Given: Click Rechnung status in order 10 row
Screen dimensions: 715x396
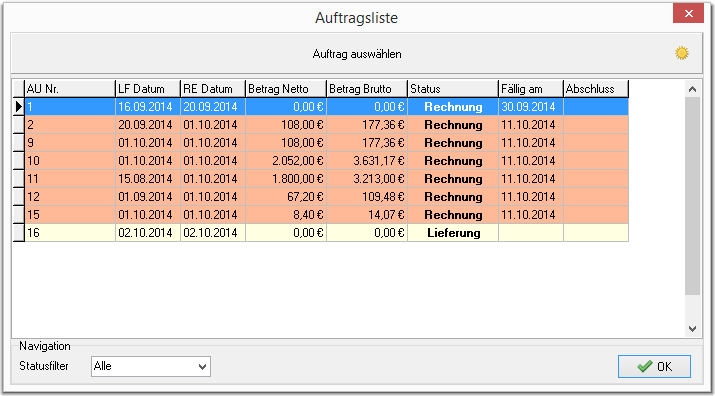Looking at the screenshot, I should coord(453,161).
